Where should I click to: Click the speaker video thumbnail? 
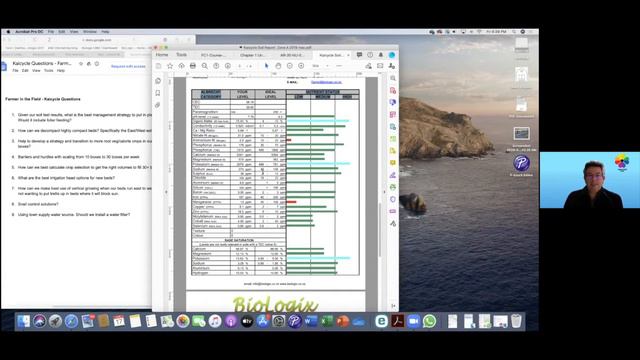point(590,180)
